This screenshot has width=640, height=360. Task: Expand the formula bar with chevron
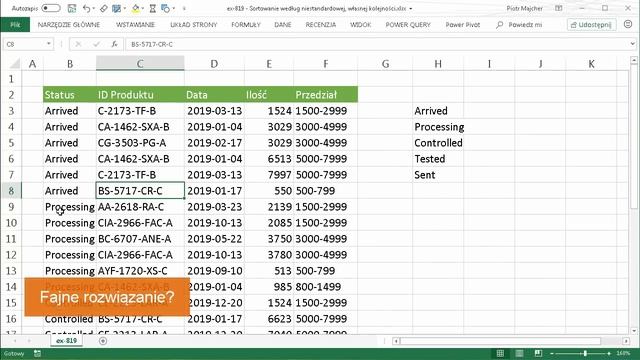coord(632,44)
